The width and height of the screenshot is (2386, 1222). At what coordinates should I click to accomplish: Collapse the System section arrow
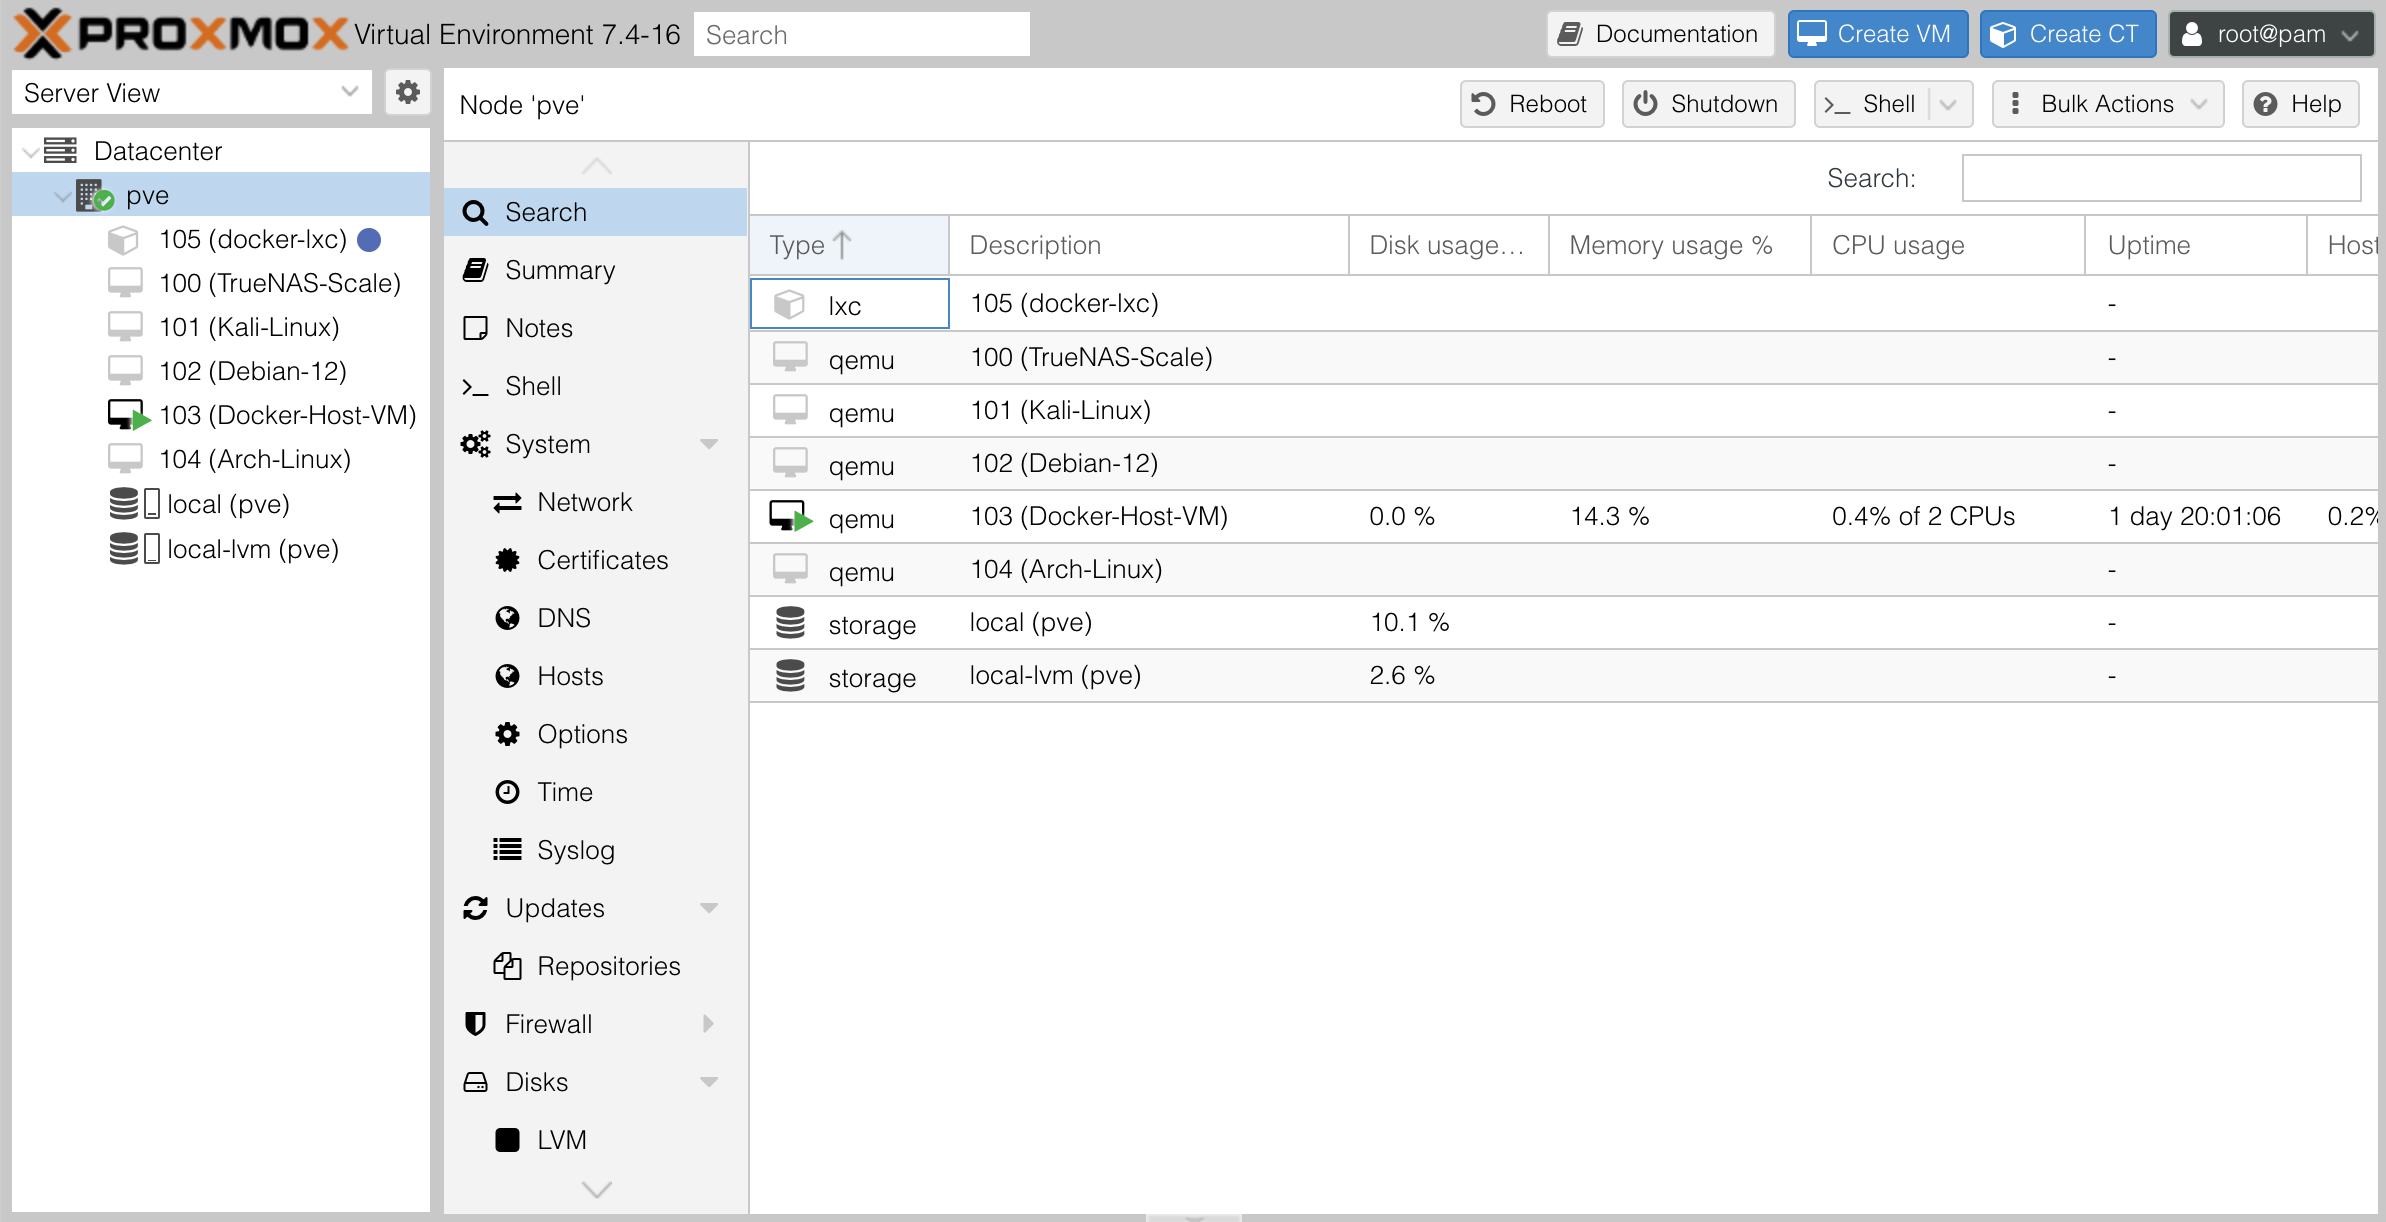709,444
